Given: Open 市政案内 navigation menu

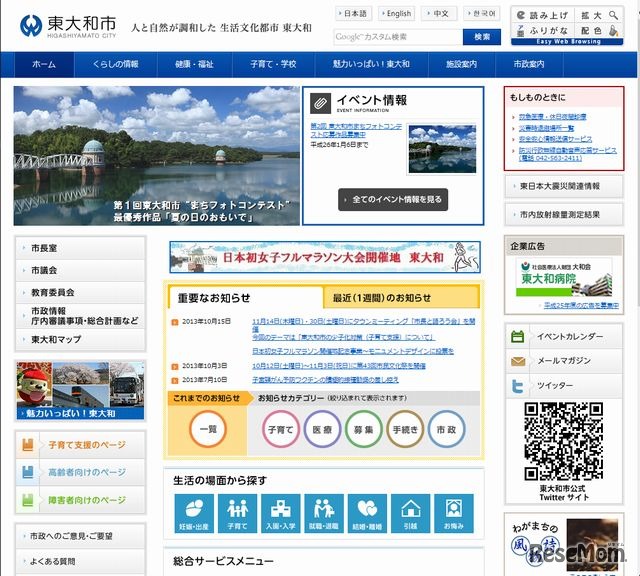Looking at the screenshot, I should pyautogui.click(x=529, y=64).
